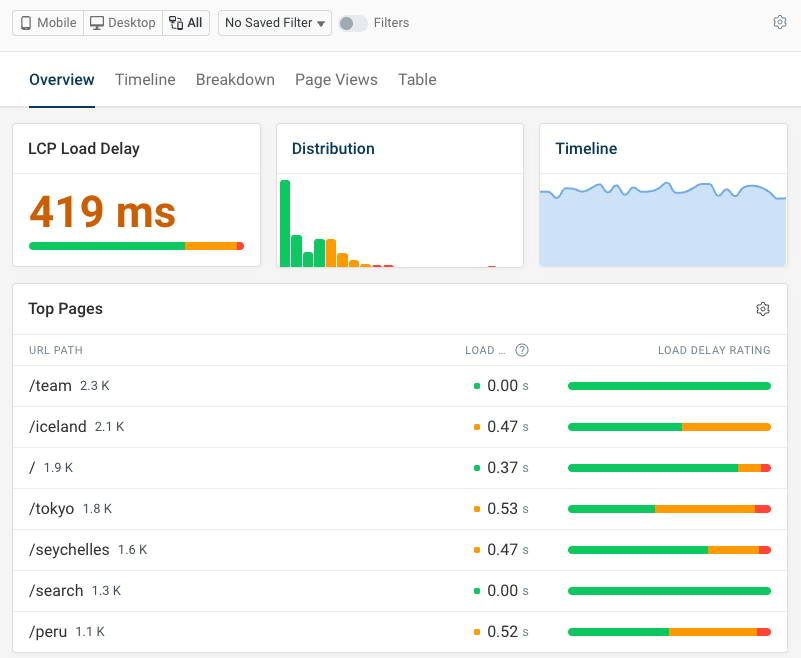801x658 pixels.
Task: Switch to the Breakdown tab
Action: coord(235,80)
